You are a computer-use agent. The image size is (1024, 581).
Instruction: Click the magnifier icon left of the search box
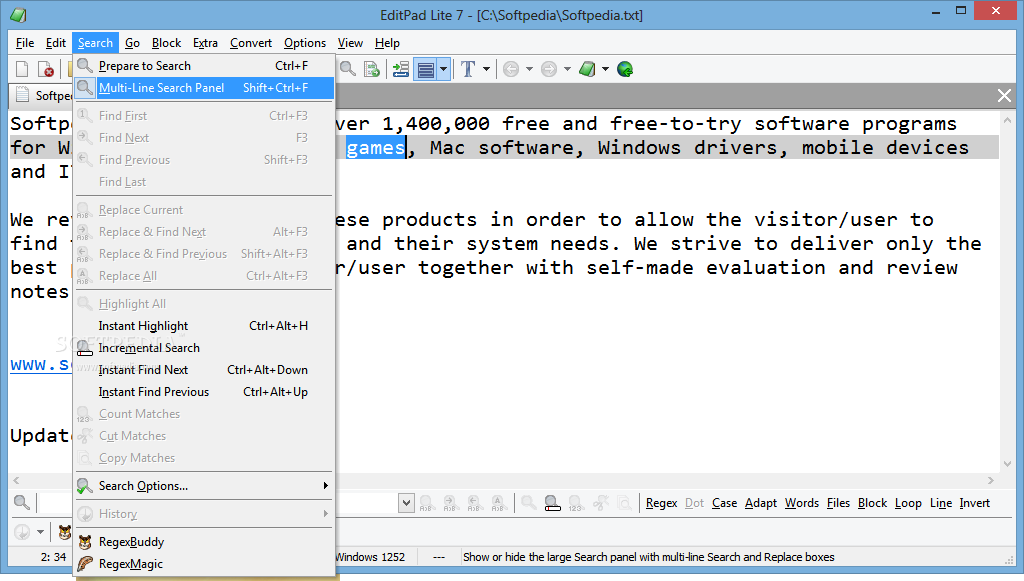pos(22,503)
